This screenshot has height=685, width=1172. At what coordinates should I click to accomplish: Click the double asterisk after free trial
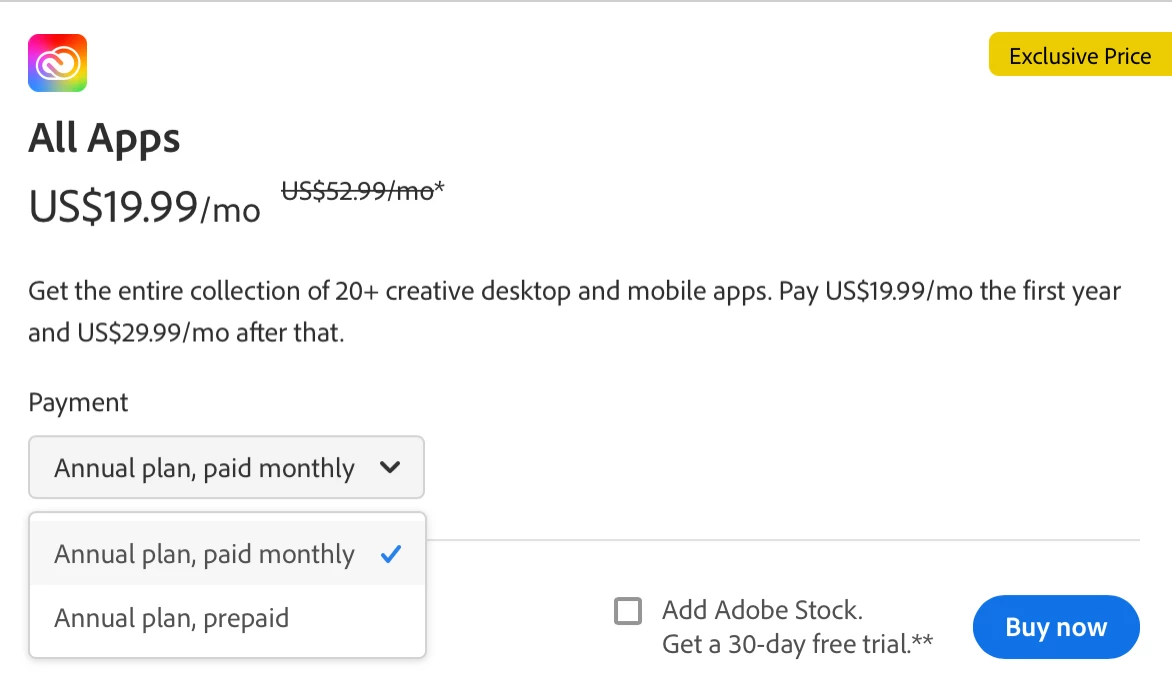click(922, 640)
